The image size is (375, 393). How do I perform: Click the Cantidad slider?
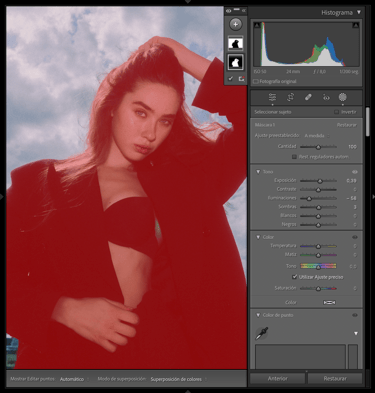point(318,147)
